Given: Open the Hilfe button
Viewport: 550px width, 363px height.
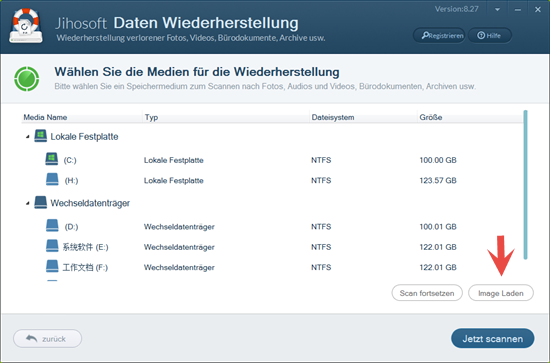Looking at the screenshot, I should pos(490,35).
